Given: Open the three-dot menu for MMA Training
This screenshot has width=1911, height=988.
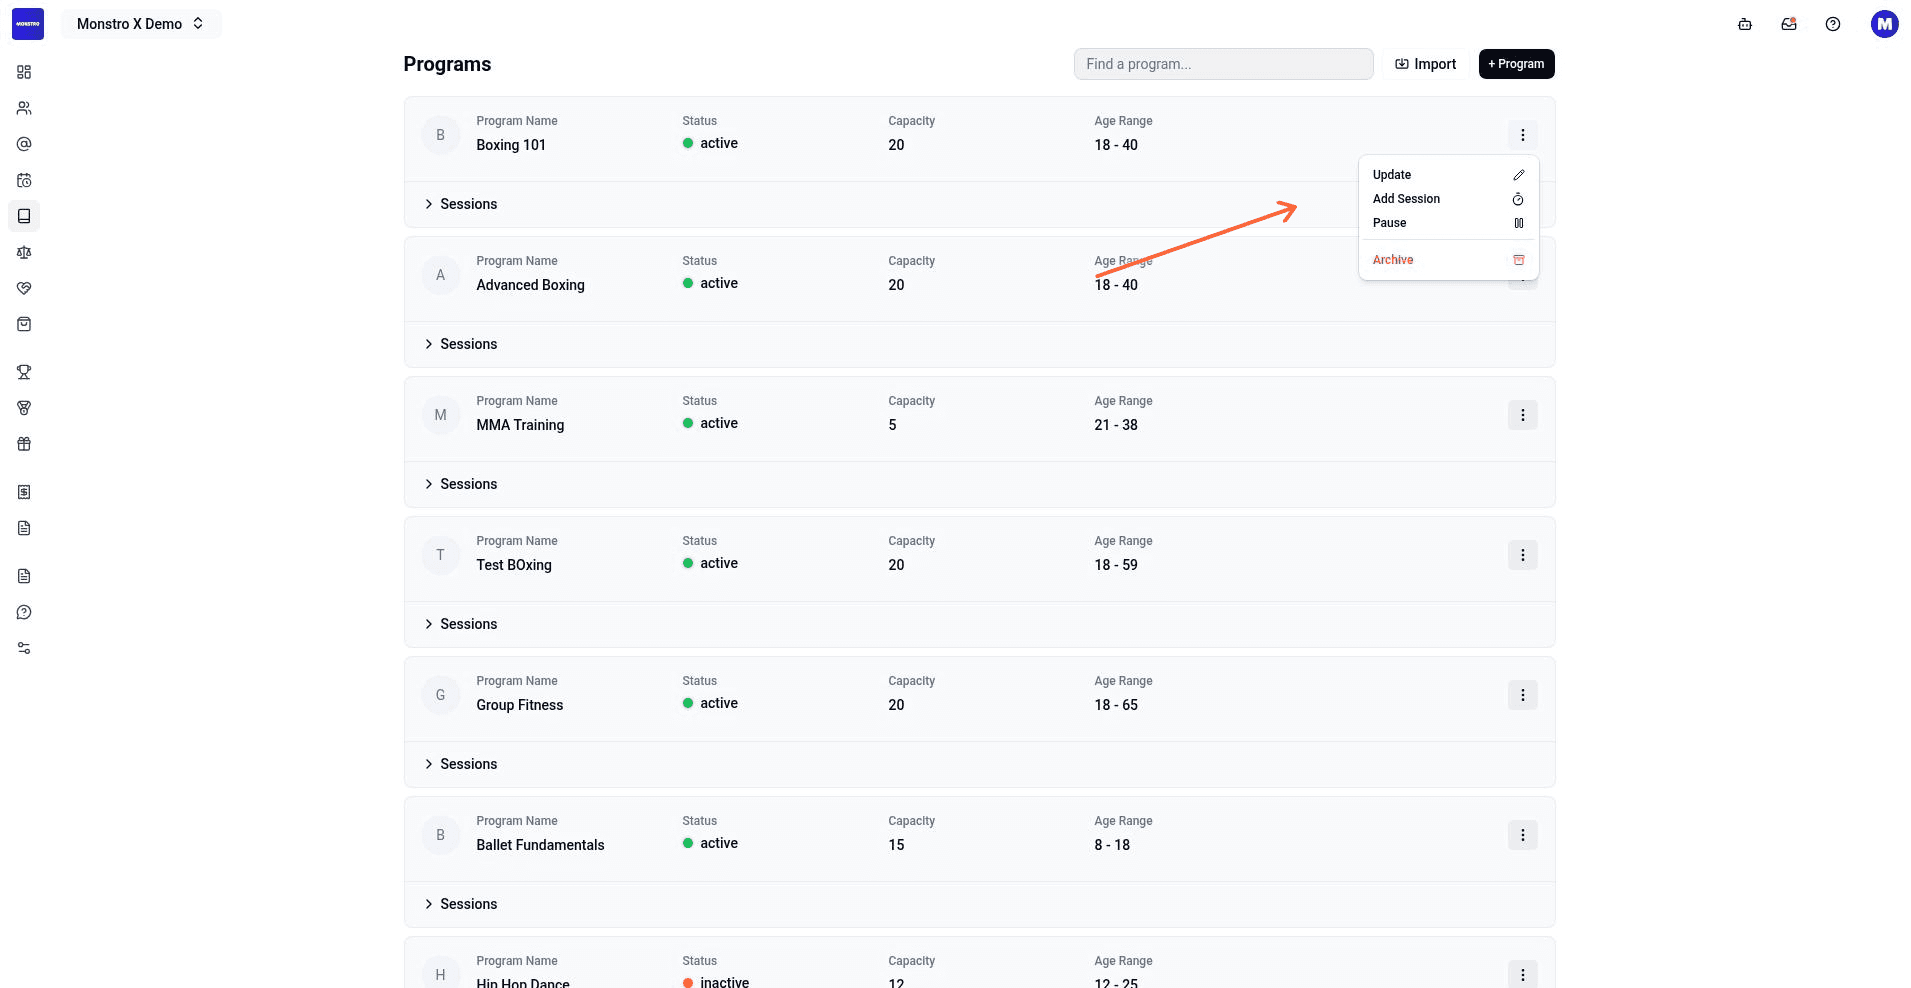Looking at the screenshot, I should click(1523, 415).
